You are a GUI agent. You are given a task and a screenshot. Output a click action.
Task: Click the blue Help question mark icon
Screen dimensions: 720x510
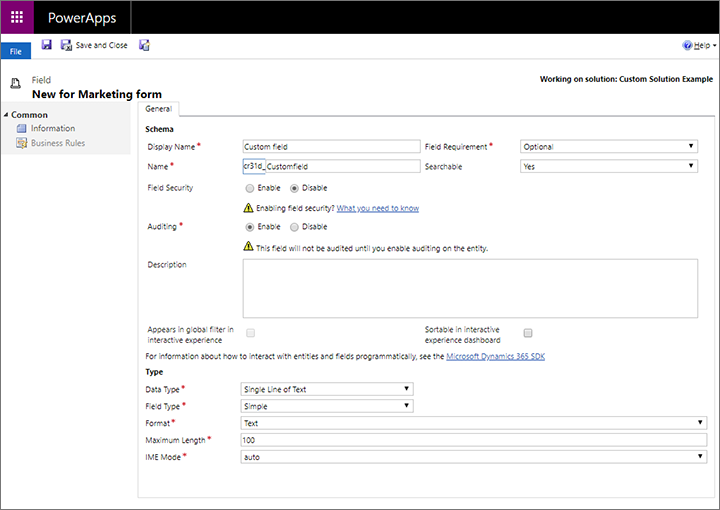point(687,45)
